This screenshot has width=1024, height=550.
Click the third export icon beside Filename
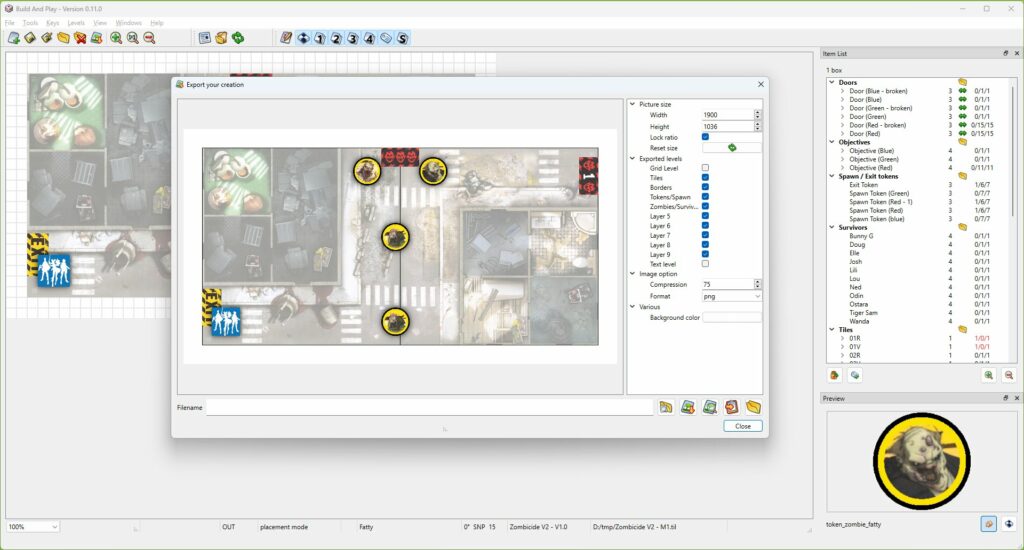click(x=710, y=408)
